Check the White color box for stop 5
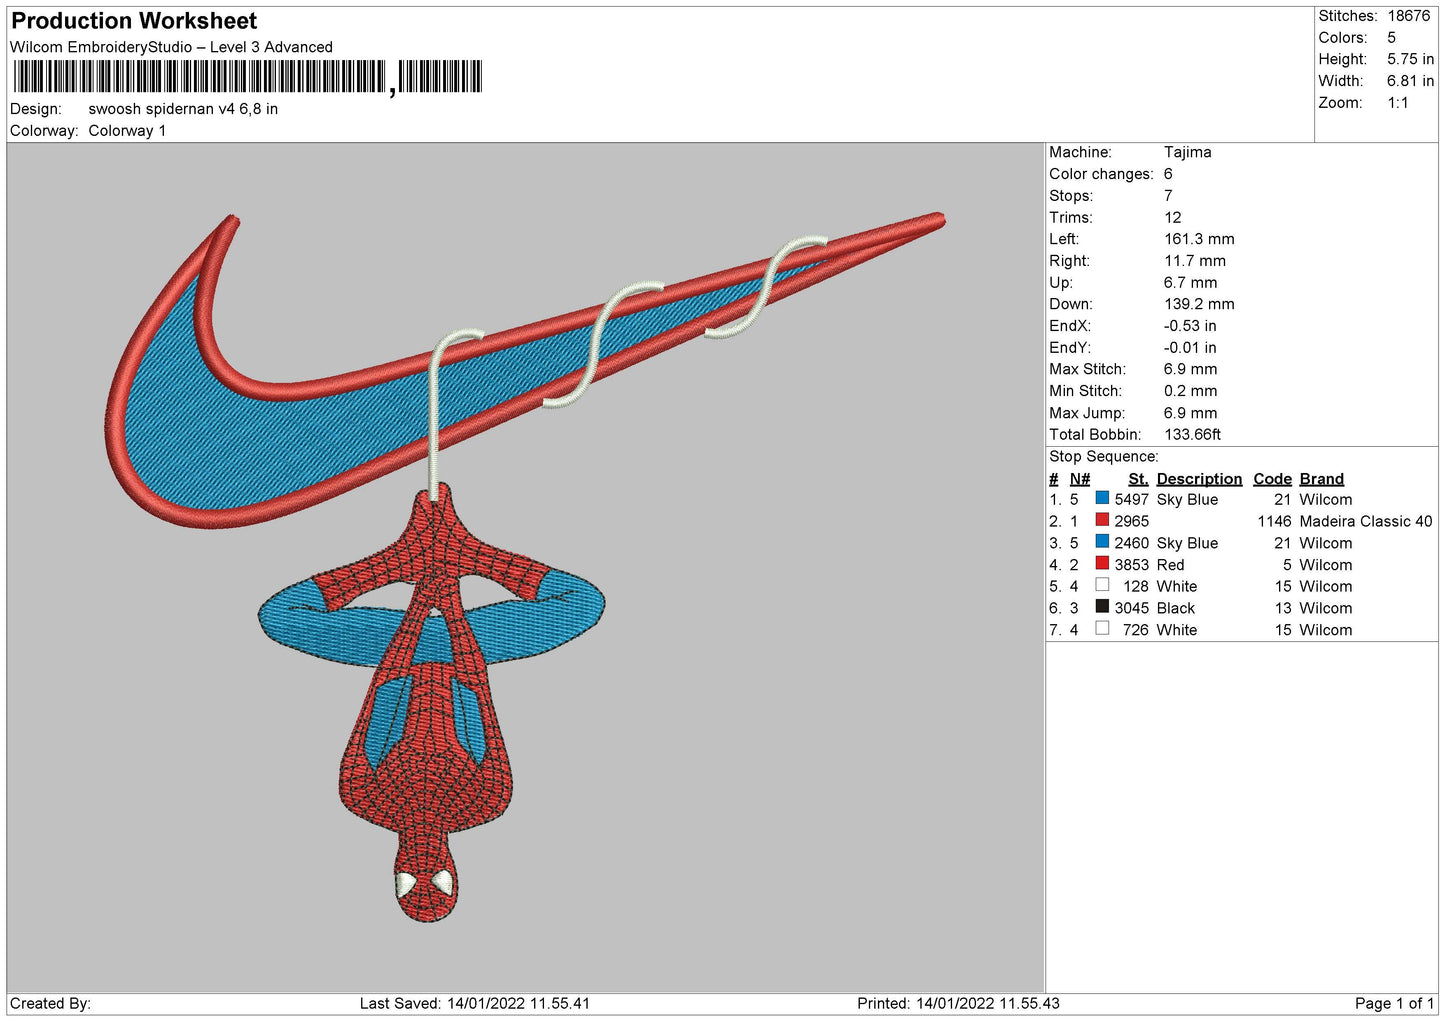Viewport: 1445px width, 1021px height. (1102, 585)
